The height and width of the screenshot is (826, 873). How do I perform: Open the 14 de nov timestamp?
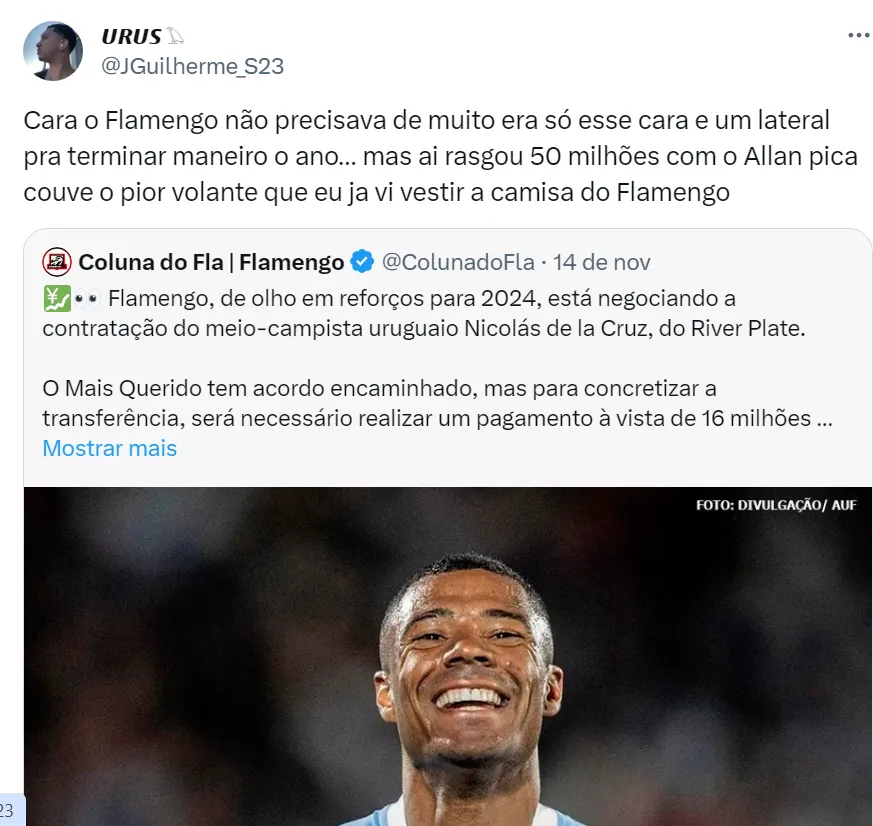(601, 262)
